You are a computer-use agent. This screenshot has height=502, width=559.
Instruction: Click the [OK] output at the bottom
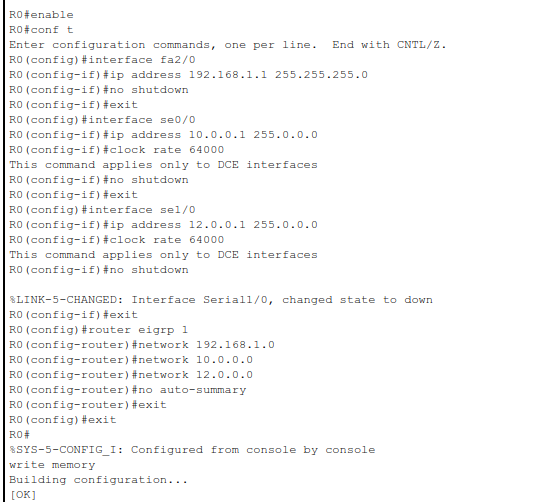pos(23,495)
